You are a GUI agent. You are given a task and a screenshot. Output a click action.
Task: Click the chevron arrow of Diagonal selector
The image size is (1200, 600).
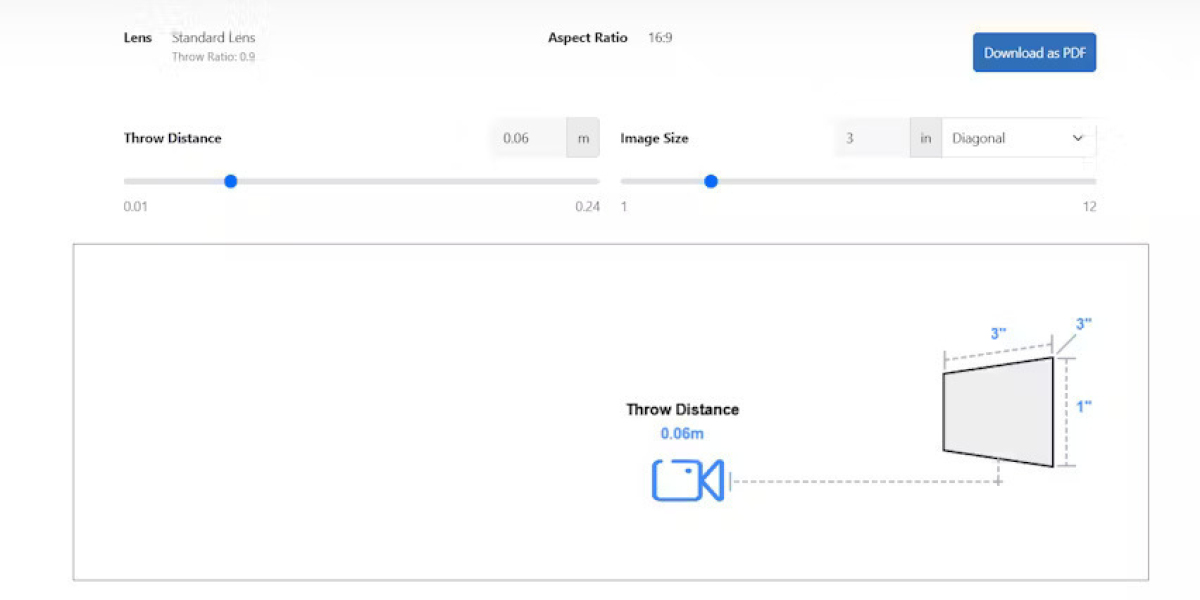(x=1078, y=138)
